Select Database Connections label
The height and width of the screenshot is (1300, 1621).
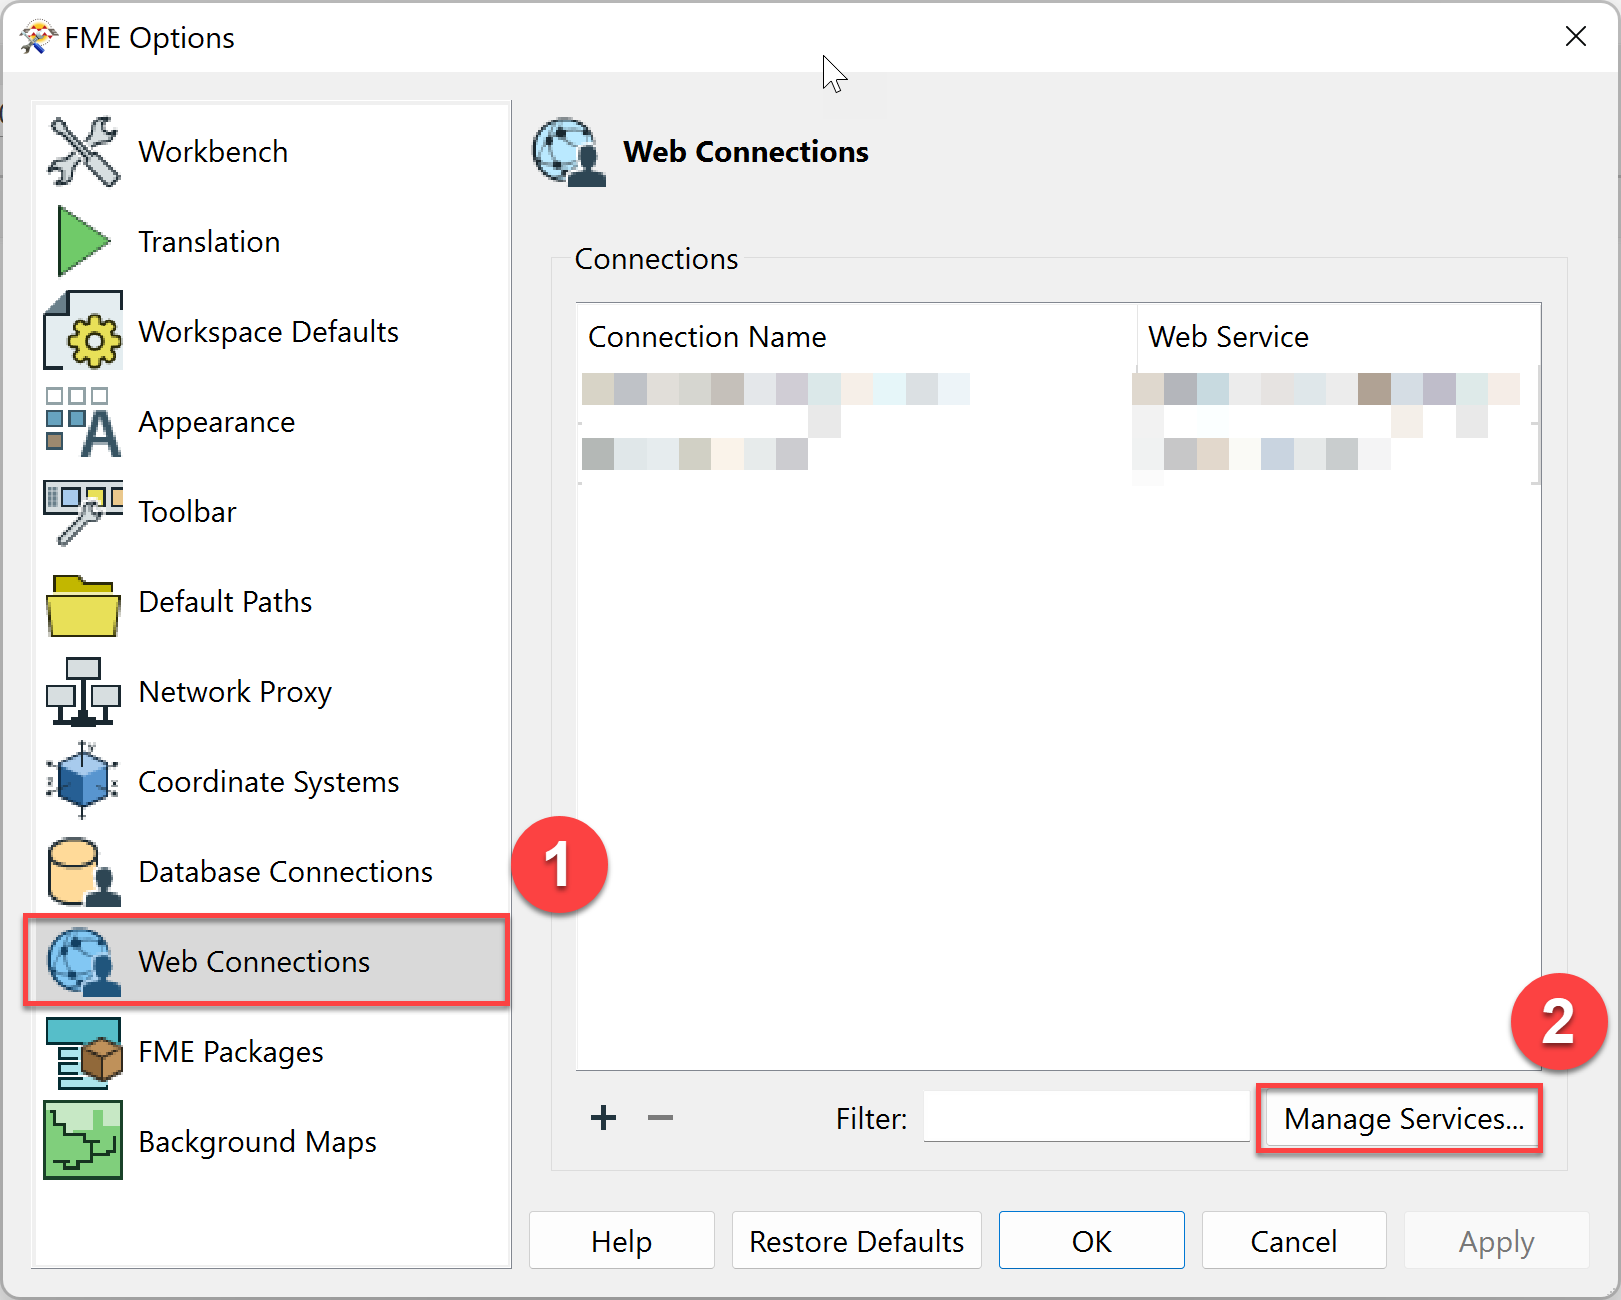click(286, 872)
